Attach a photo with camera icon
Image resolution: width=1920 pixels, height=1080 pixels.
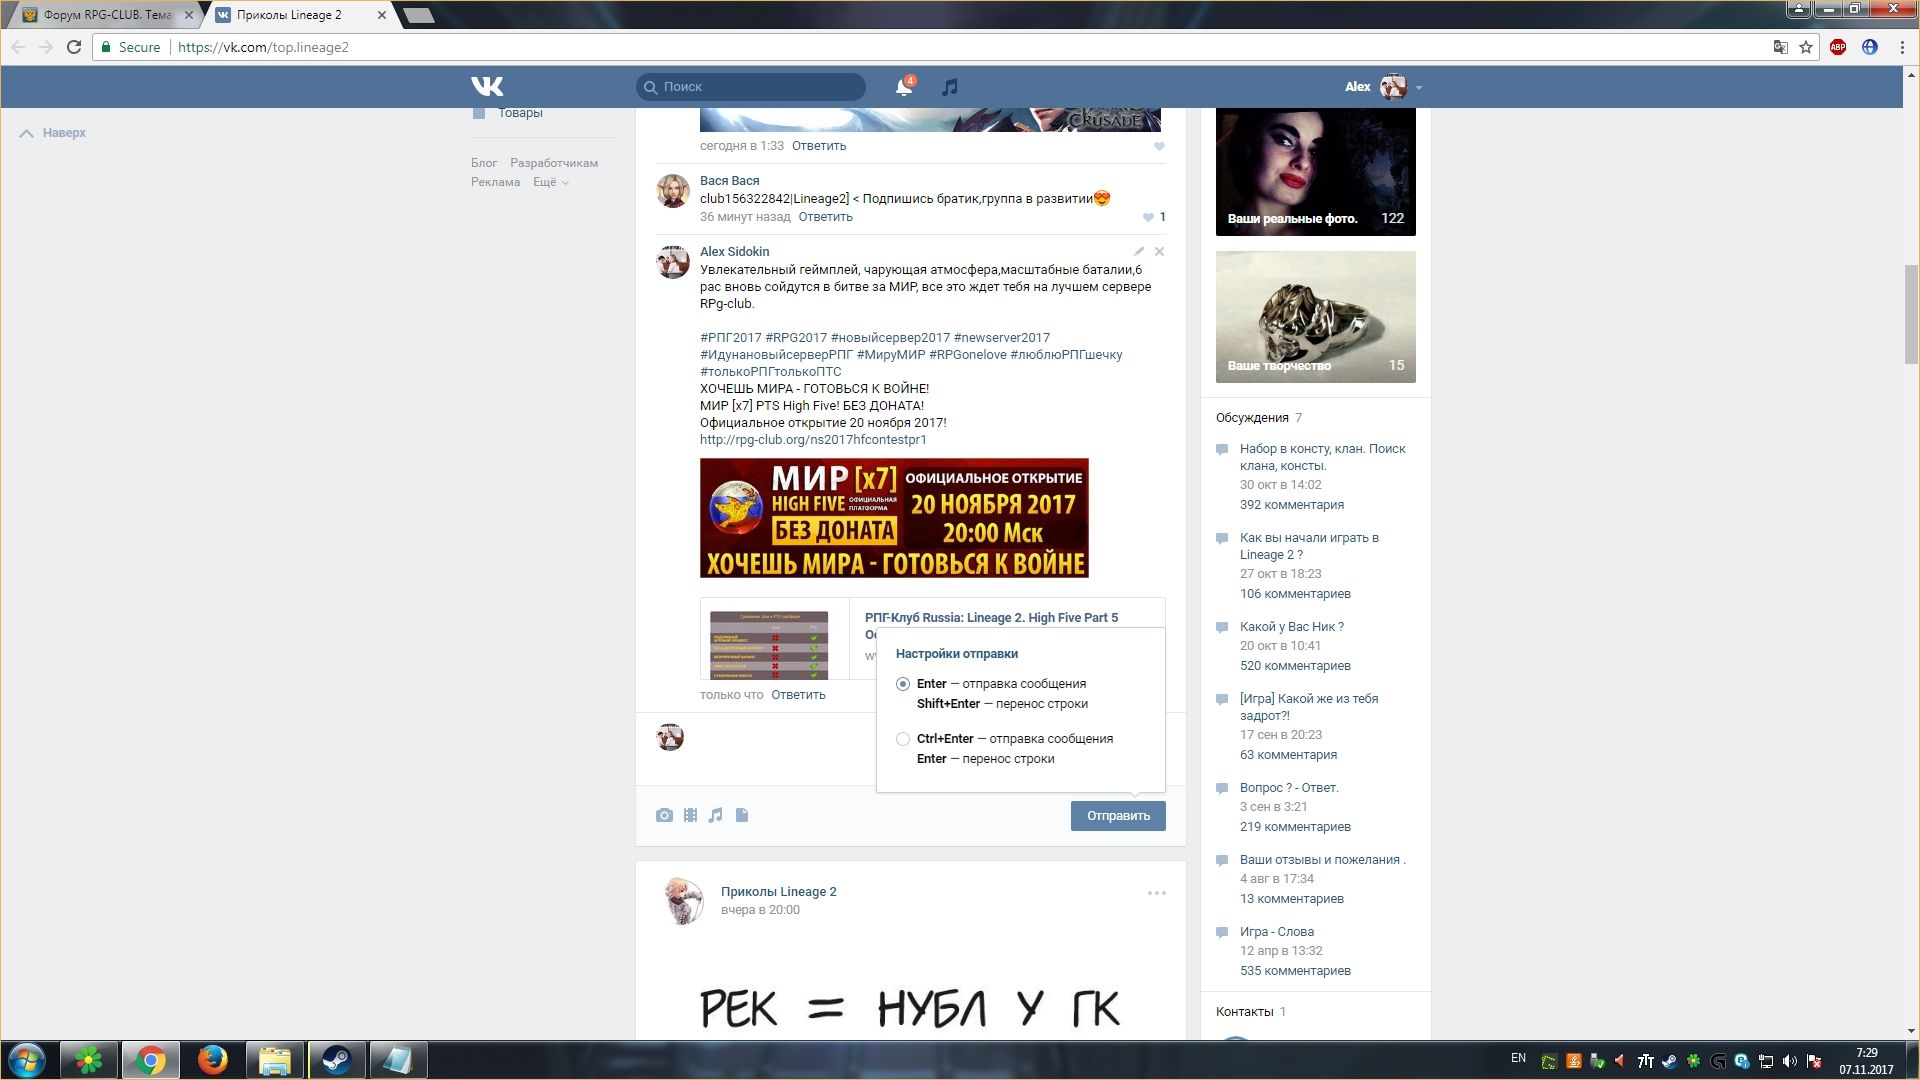tap(664, 815)
